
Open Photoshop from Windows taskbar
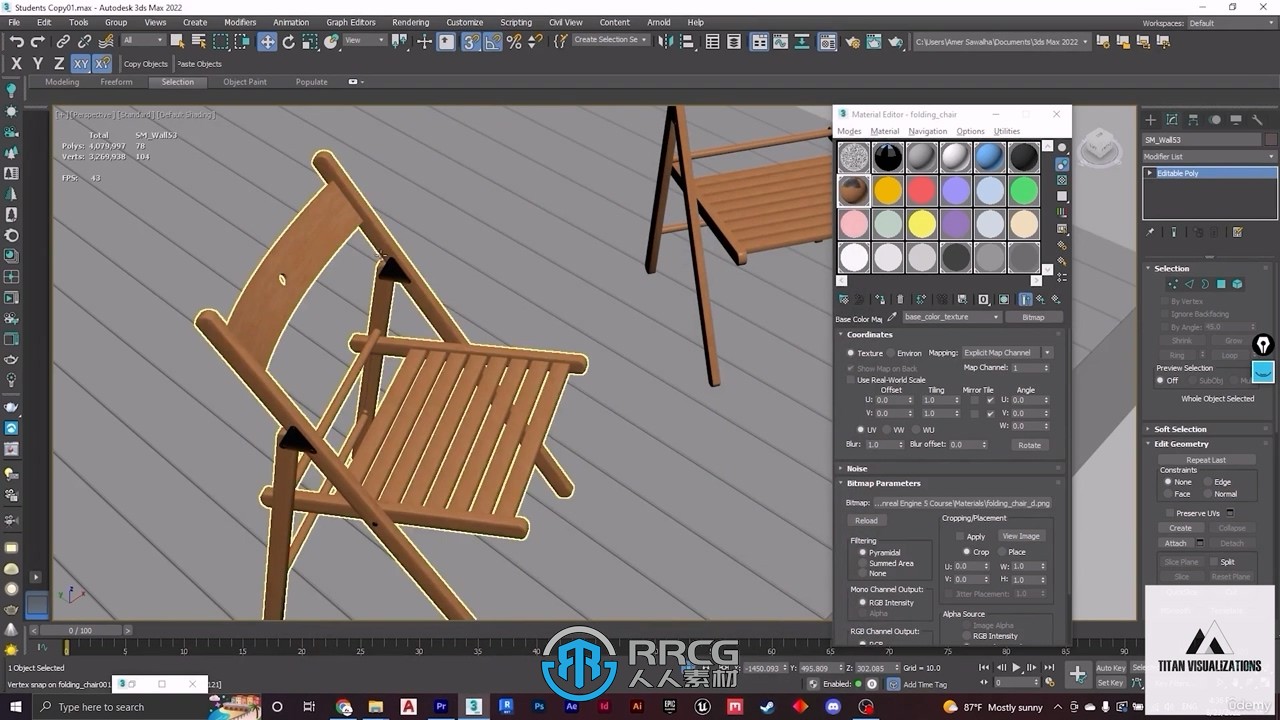[x=539, y=707]
